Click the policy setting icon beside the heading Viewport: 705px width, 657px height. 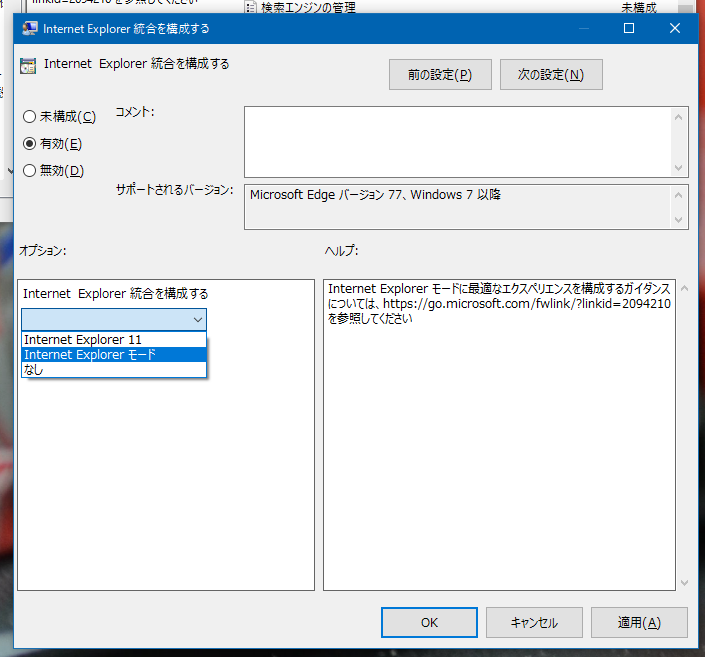click(x=28, y=66)
